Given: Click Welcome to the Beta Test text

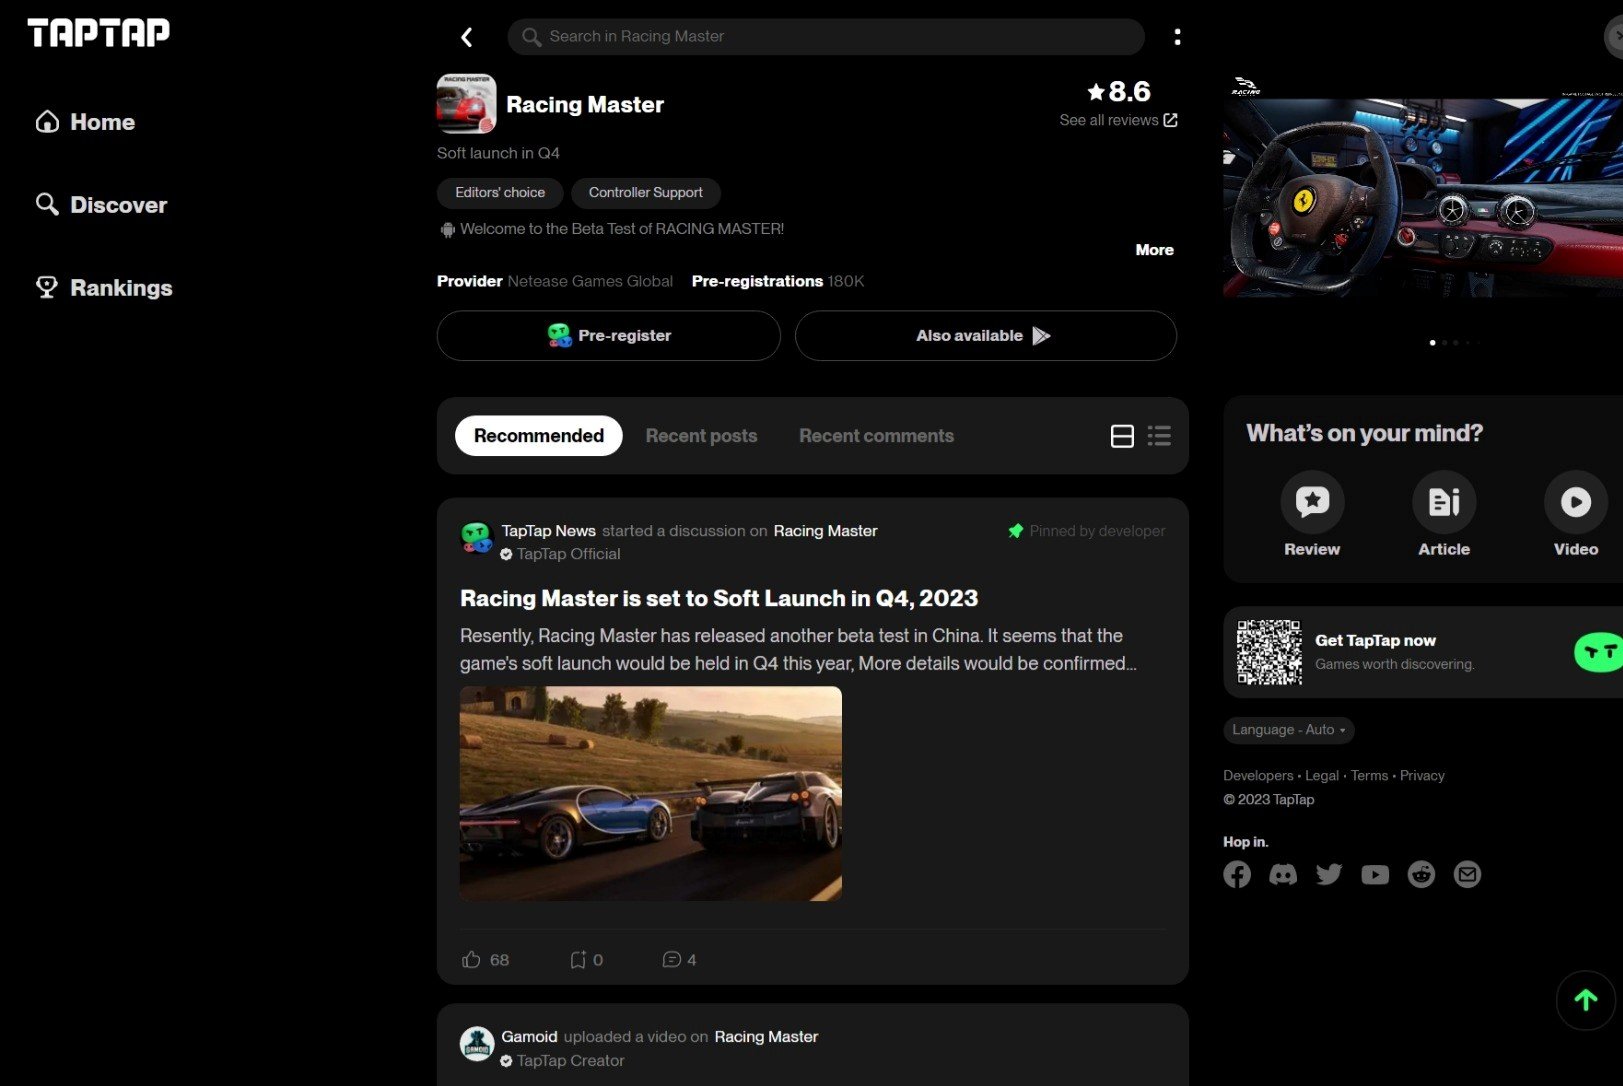Looking at the screenshot, I should point(622,229).
